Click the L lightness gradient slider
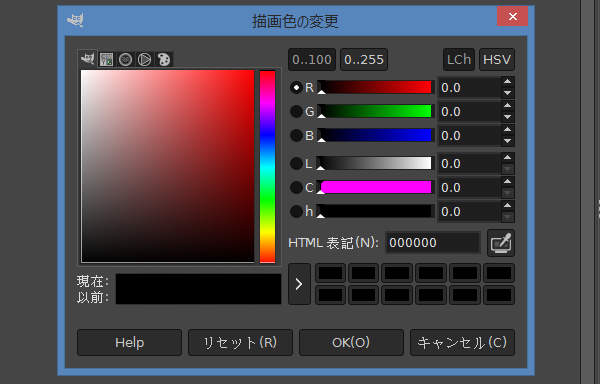The width and height of the screenshot is (600, 384). pyautogui.click(x=375, y=163)
